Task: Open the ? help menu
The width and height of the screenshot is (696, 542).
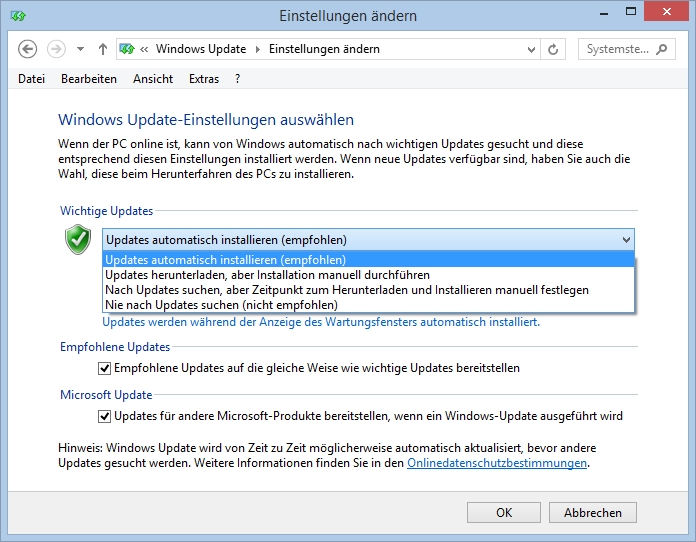Action: [x=237, y=79]
